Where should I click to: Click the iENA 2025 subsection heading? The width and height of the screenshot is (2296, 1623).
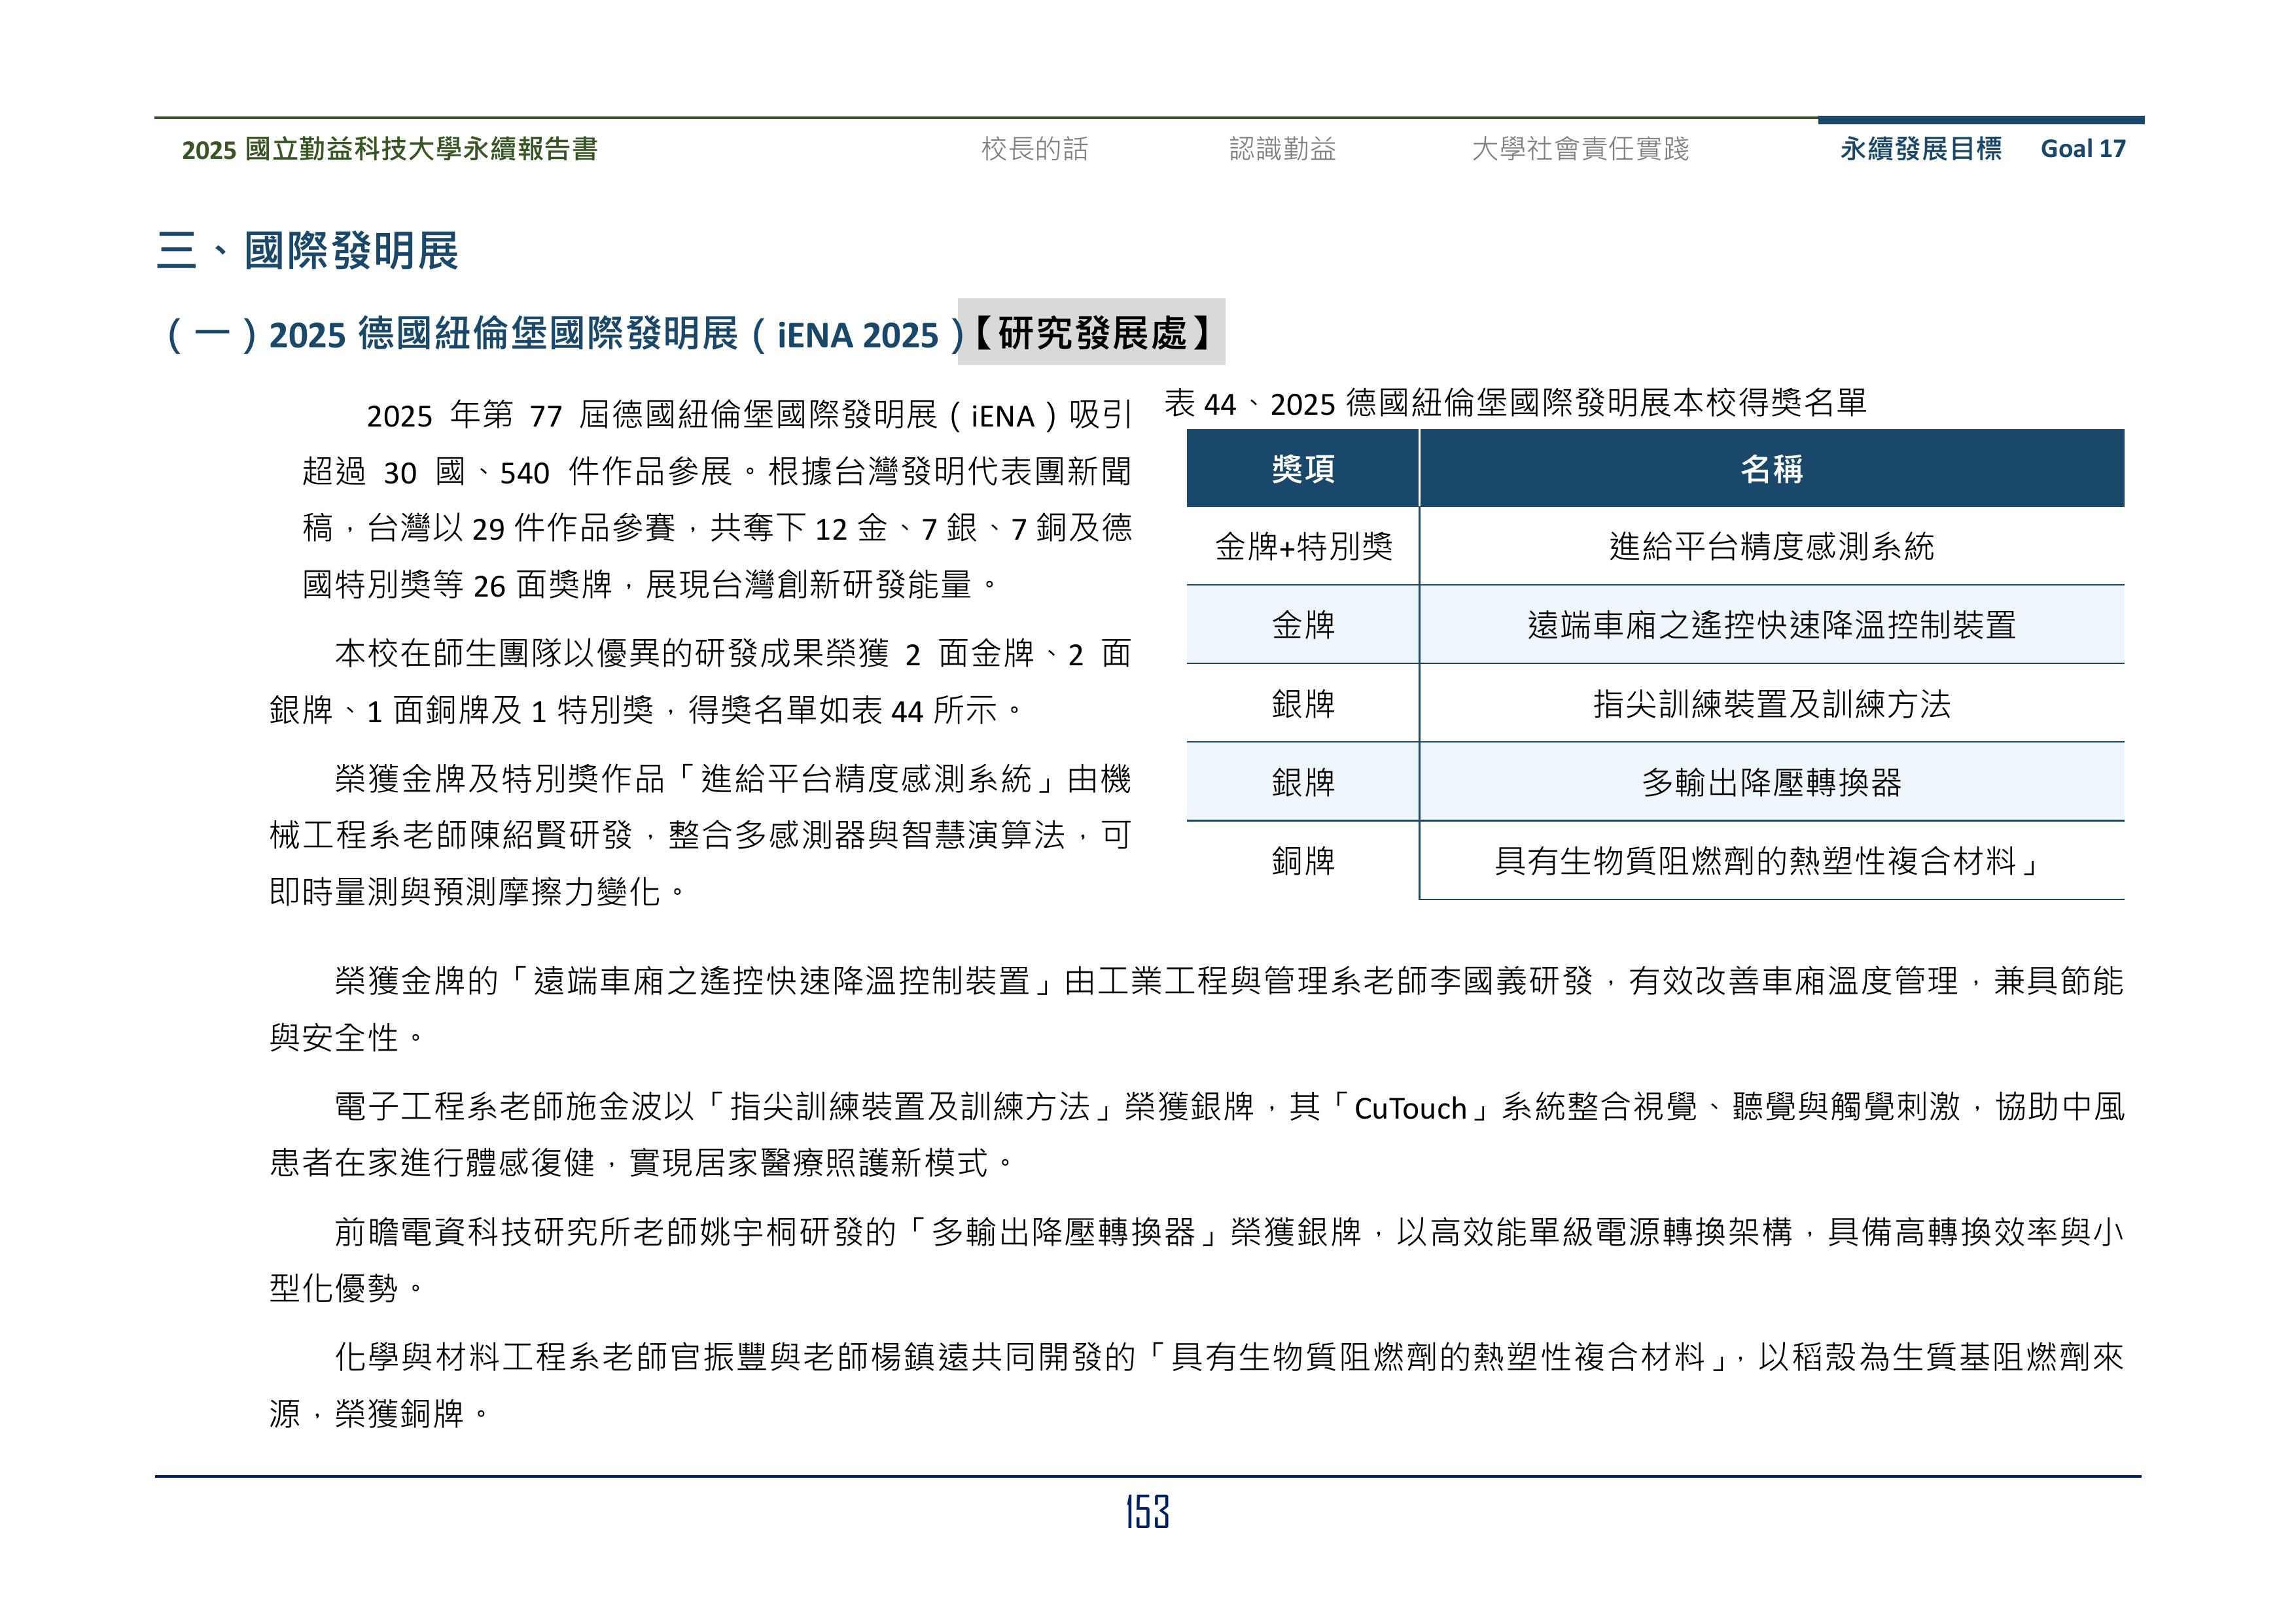click(560, 334)
